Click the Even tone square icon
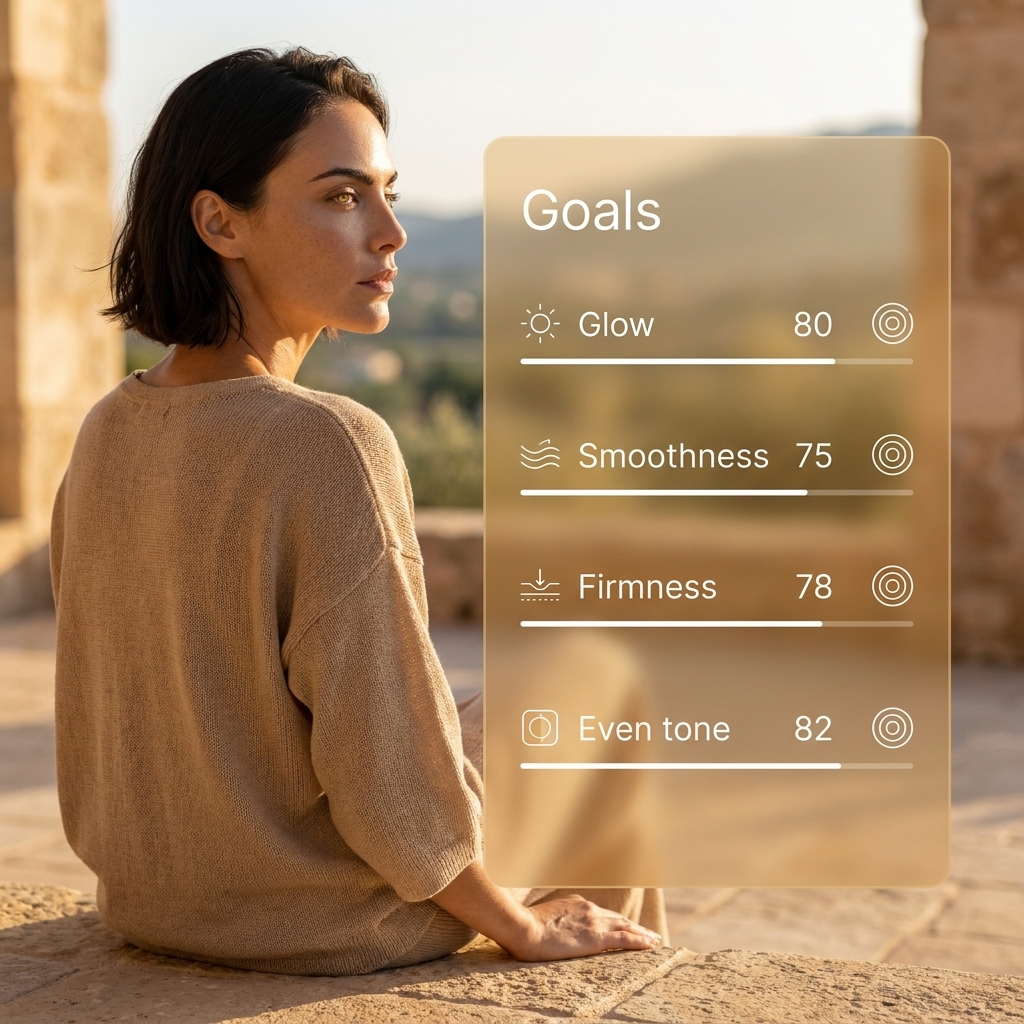Screen dimensions: 1024x1024 pos(540,728)
